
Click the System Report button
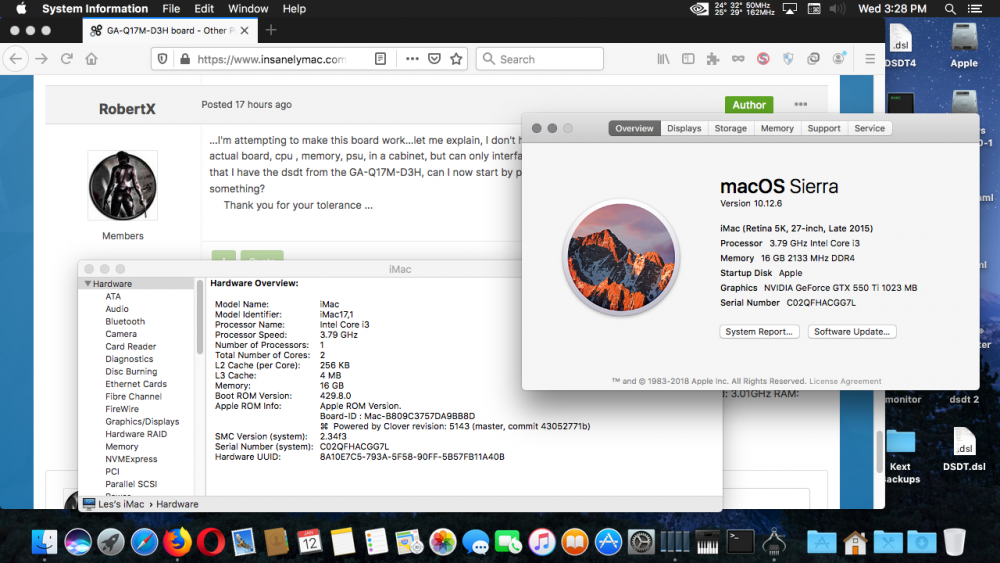click(x=759, y=332)
